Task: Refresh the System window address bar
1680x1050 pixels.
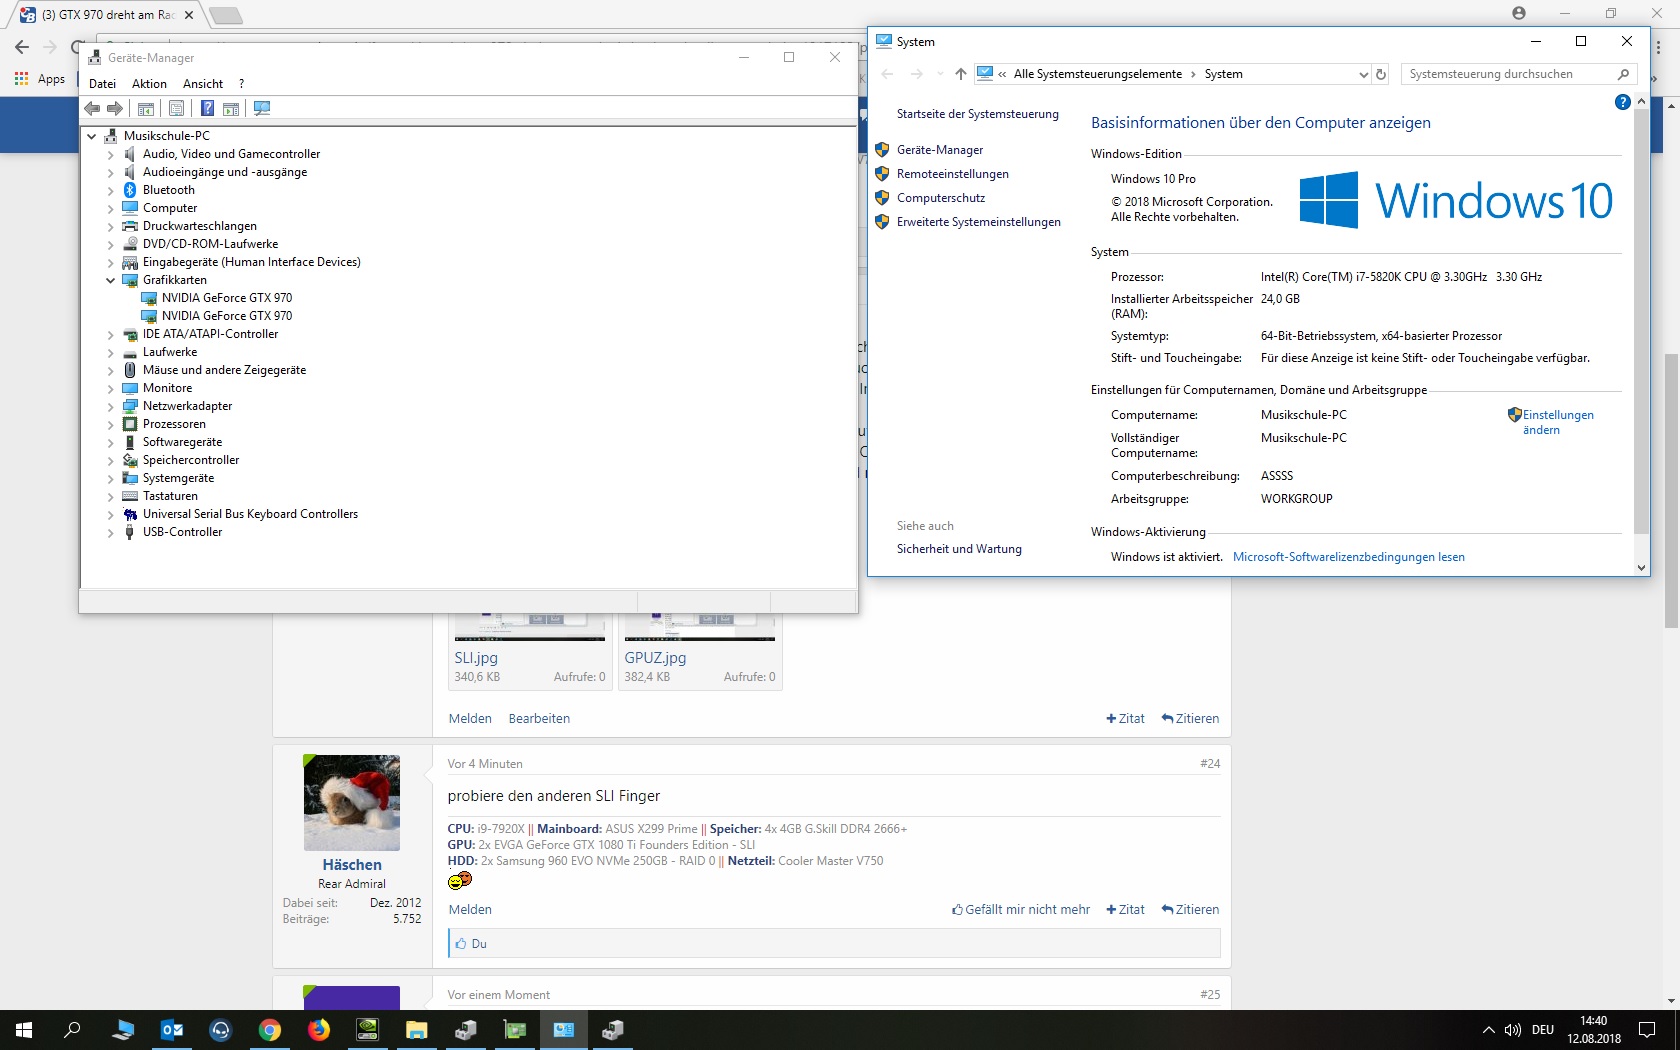Action: (x=1381, y=74)
